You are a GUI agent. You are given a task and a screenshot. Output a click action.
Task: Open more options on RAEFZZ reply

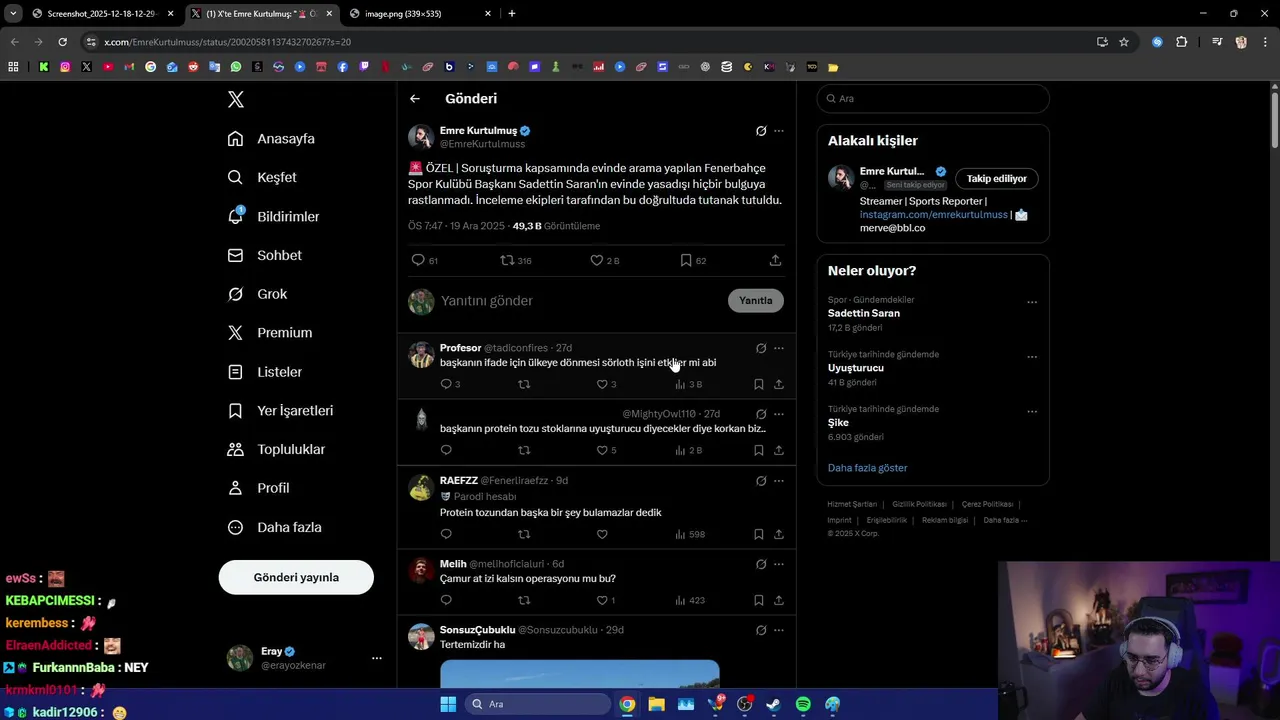tap(779, 481)
